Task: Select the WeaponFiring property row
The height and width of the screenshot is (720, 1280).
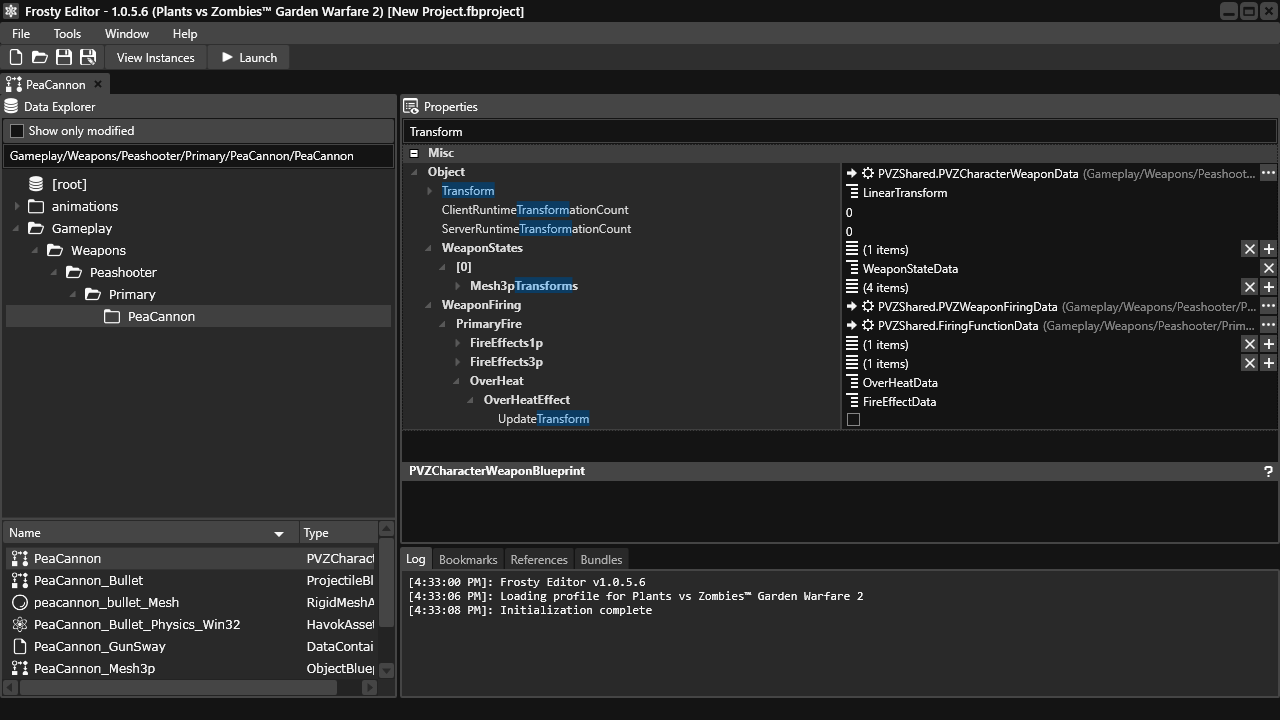Action: click(x=481, y=305)
